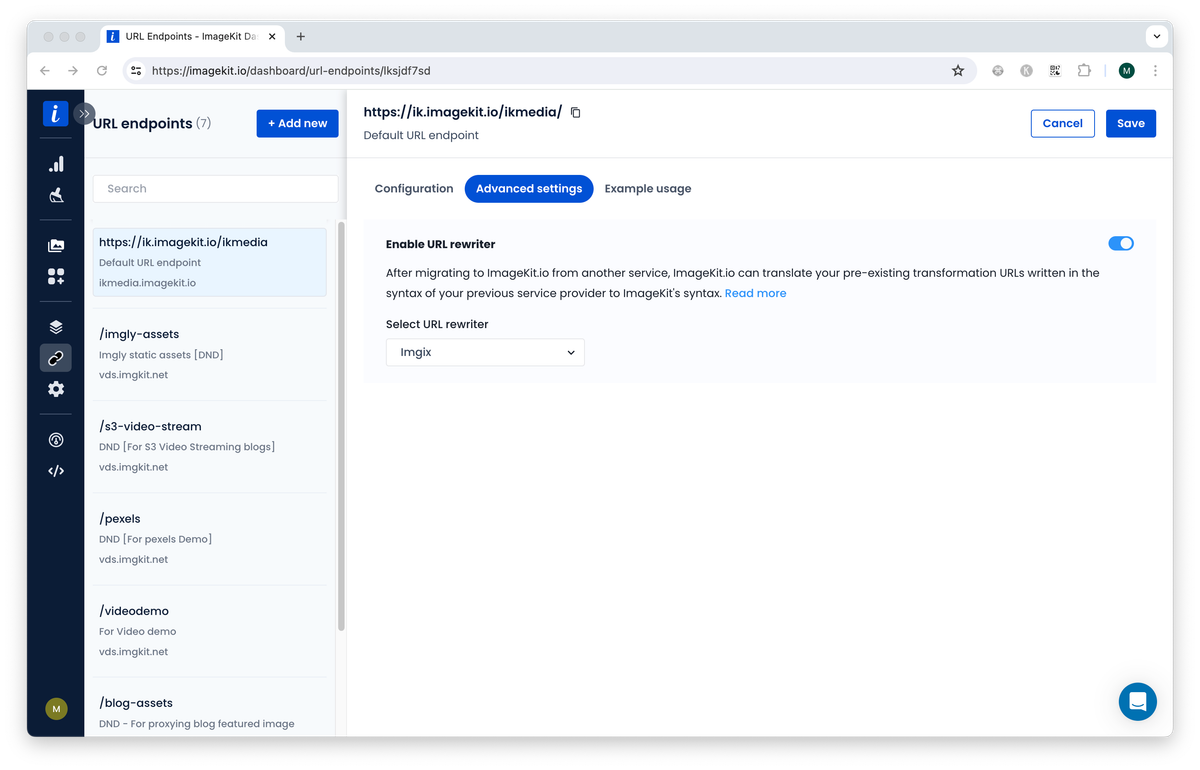Open the circular arrow sidebar icon
The width and height of the screenshot is (1200, 770).
[56, 440]
